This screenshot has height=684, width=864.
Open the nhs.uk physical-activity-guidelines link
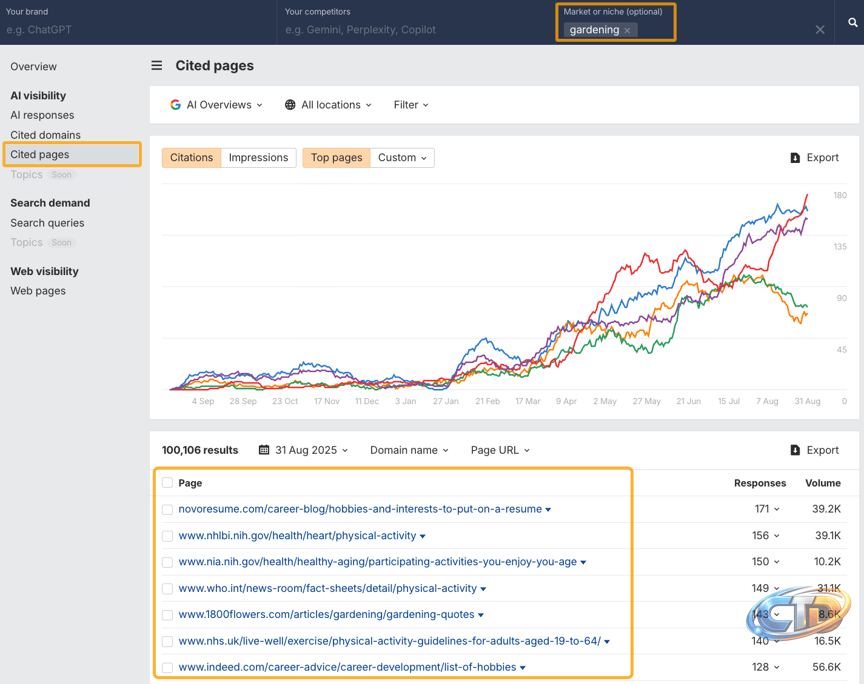[390, 641]
